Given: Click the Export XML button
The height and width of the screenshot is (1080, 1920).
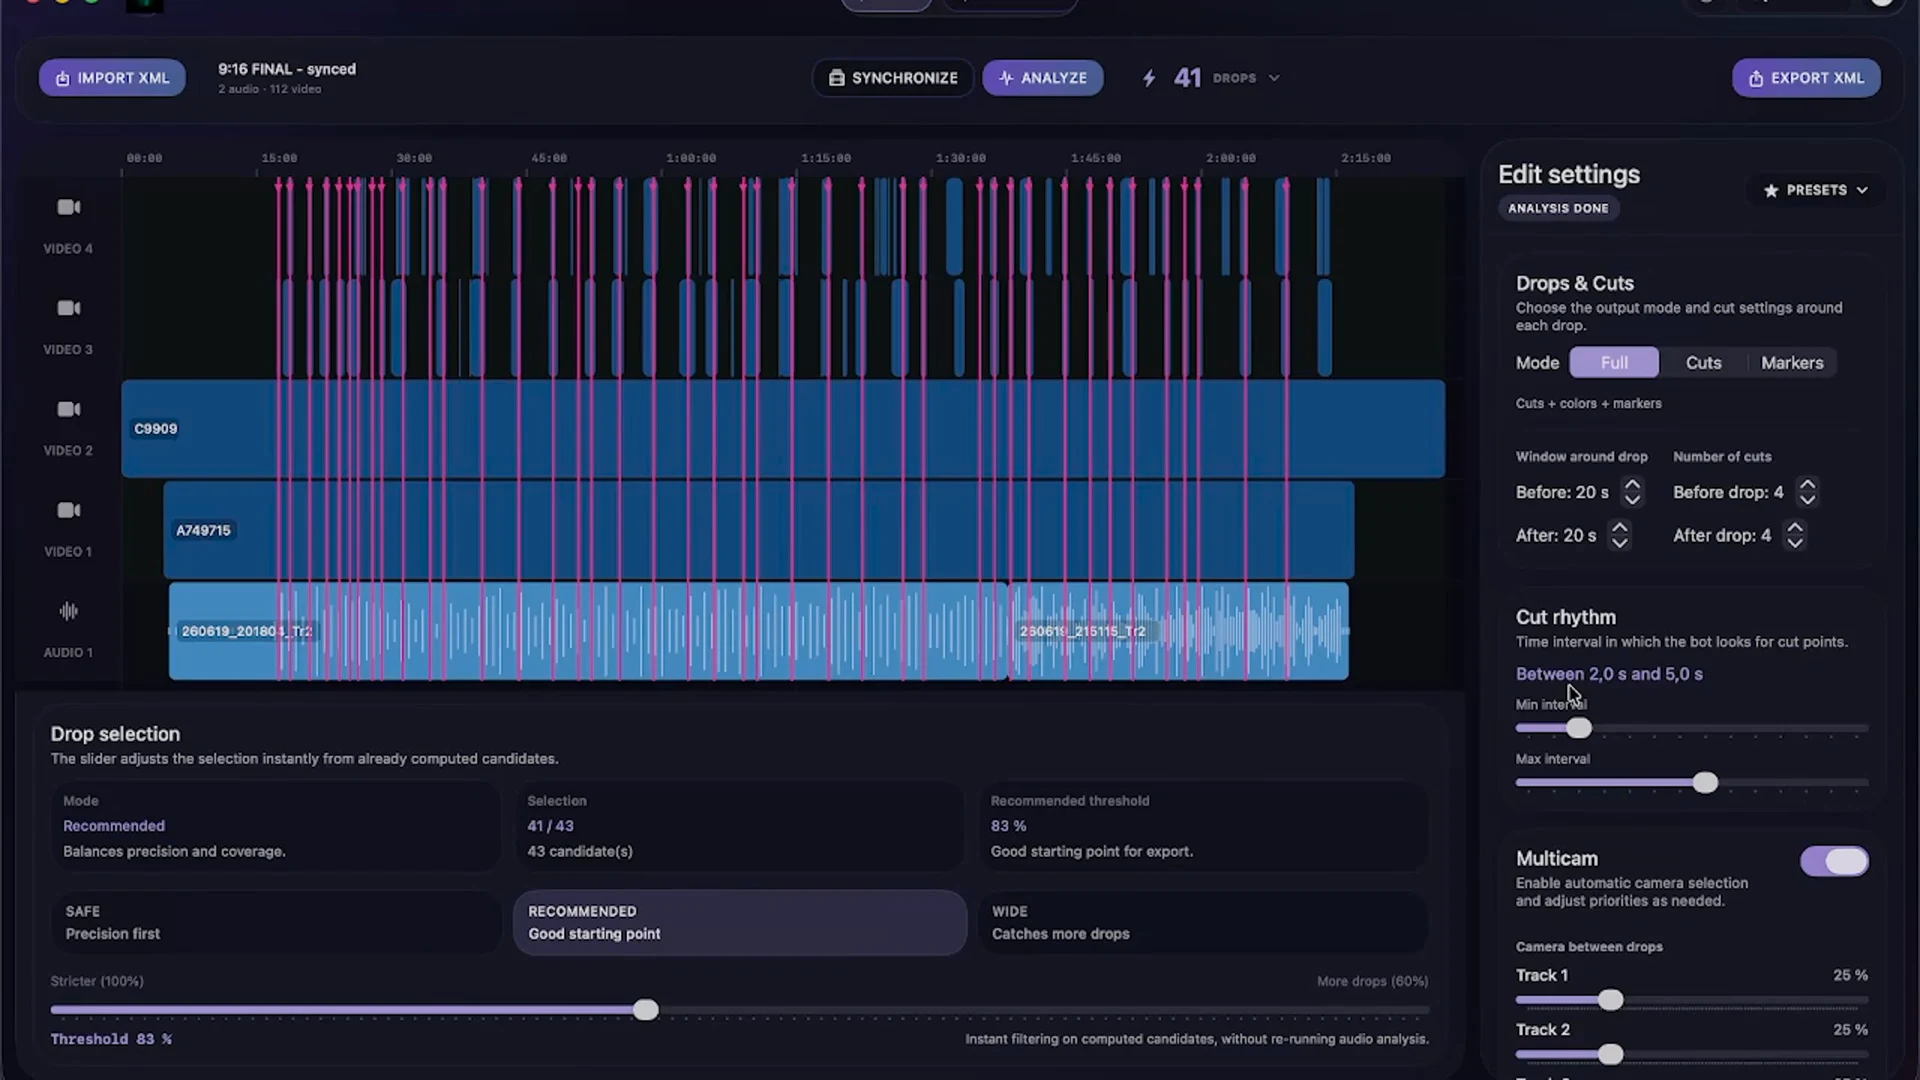Looking at the screenshot, I should coord(1806,78).
